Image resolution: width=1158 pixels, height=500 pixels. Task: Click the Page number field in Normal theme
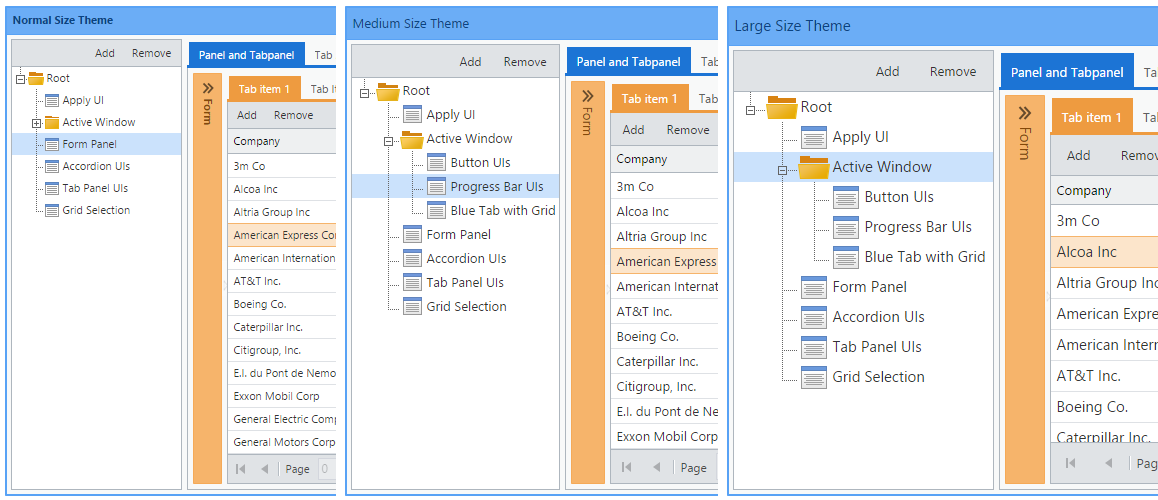[x=326, y=469]
